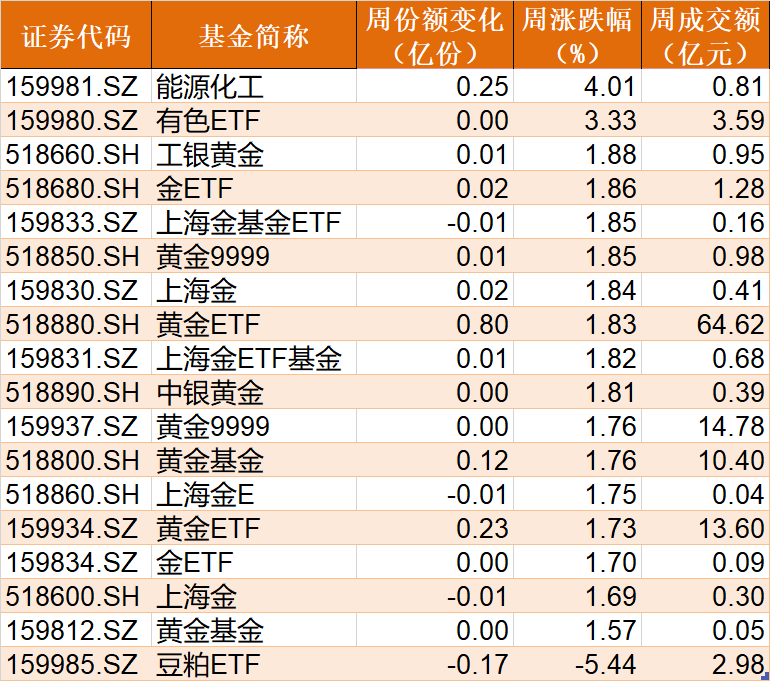Select the fund name 豆粕ETF
This screenshot has height=681, width=770.
coord(208,664)
